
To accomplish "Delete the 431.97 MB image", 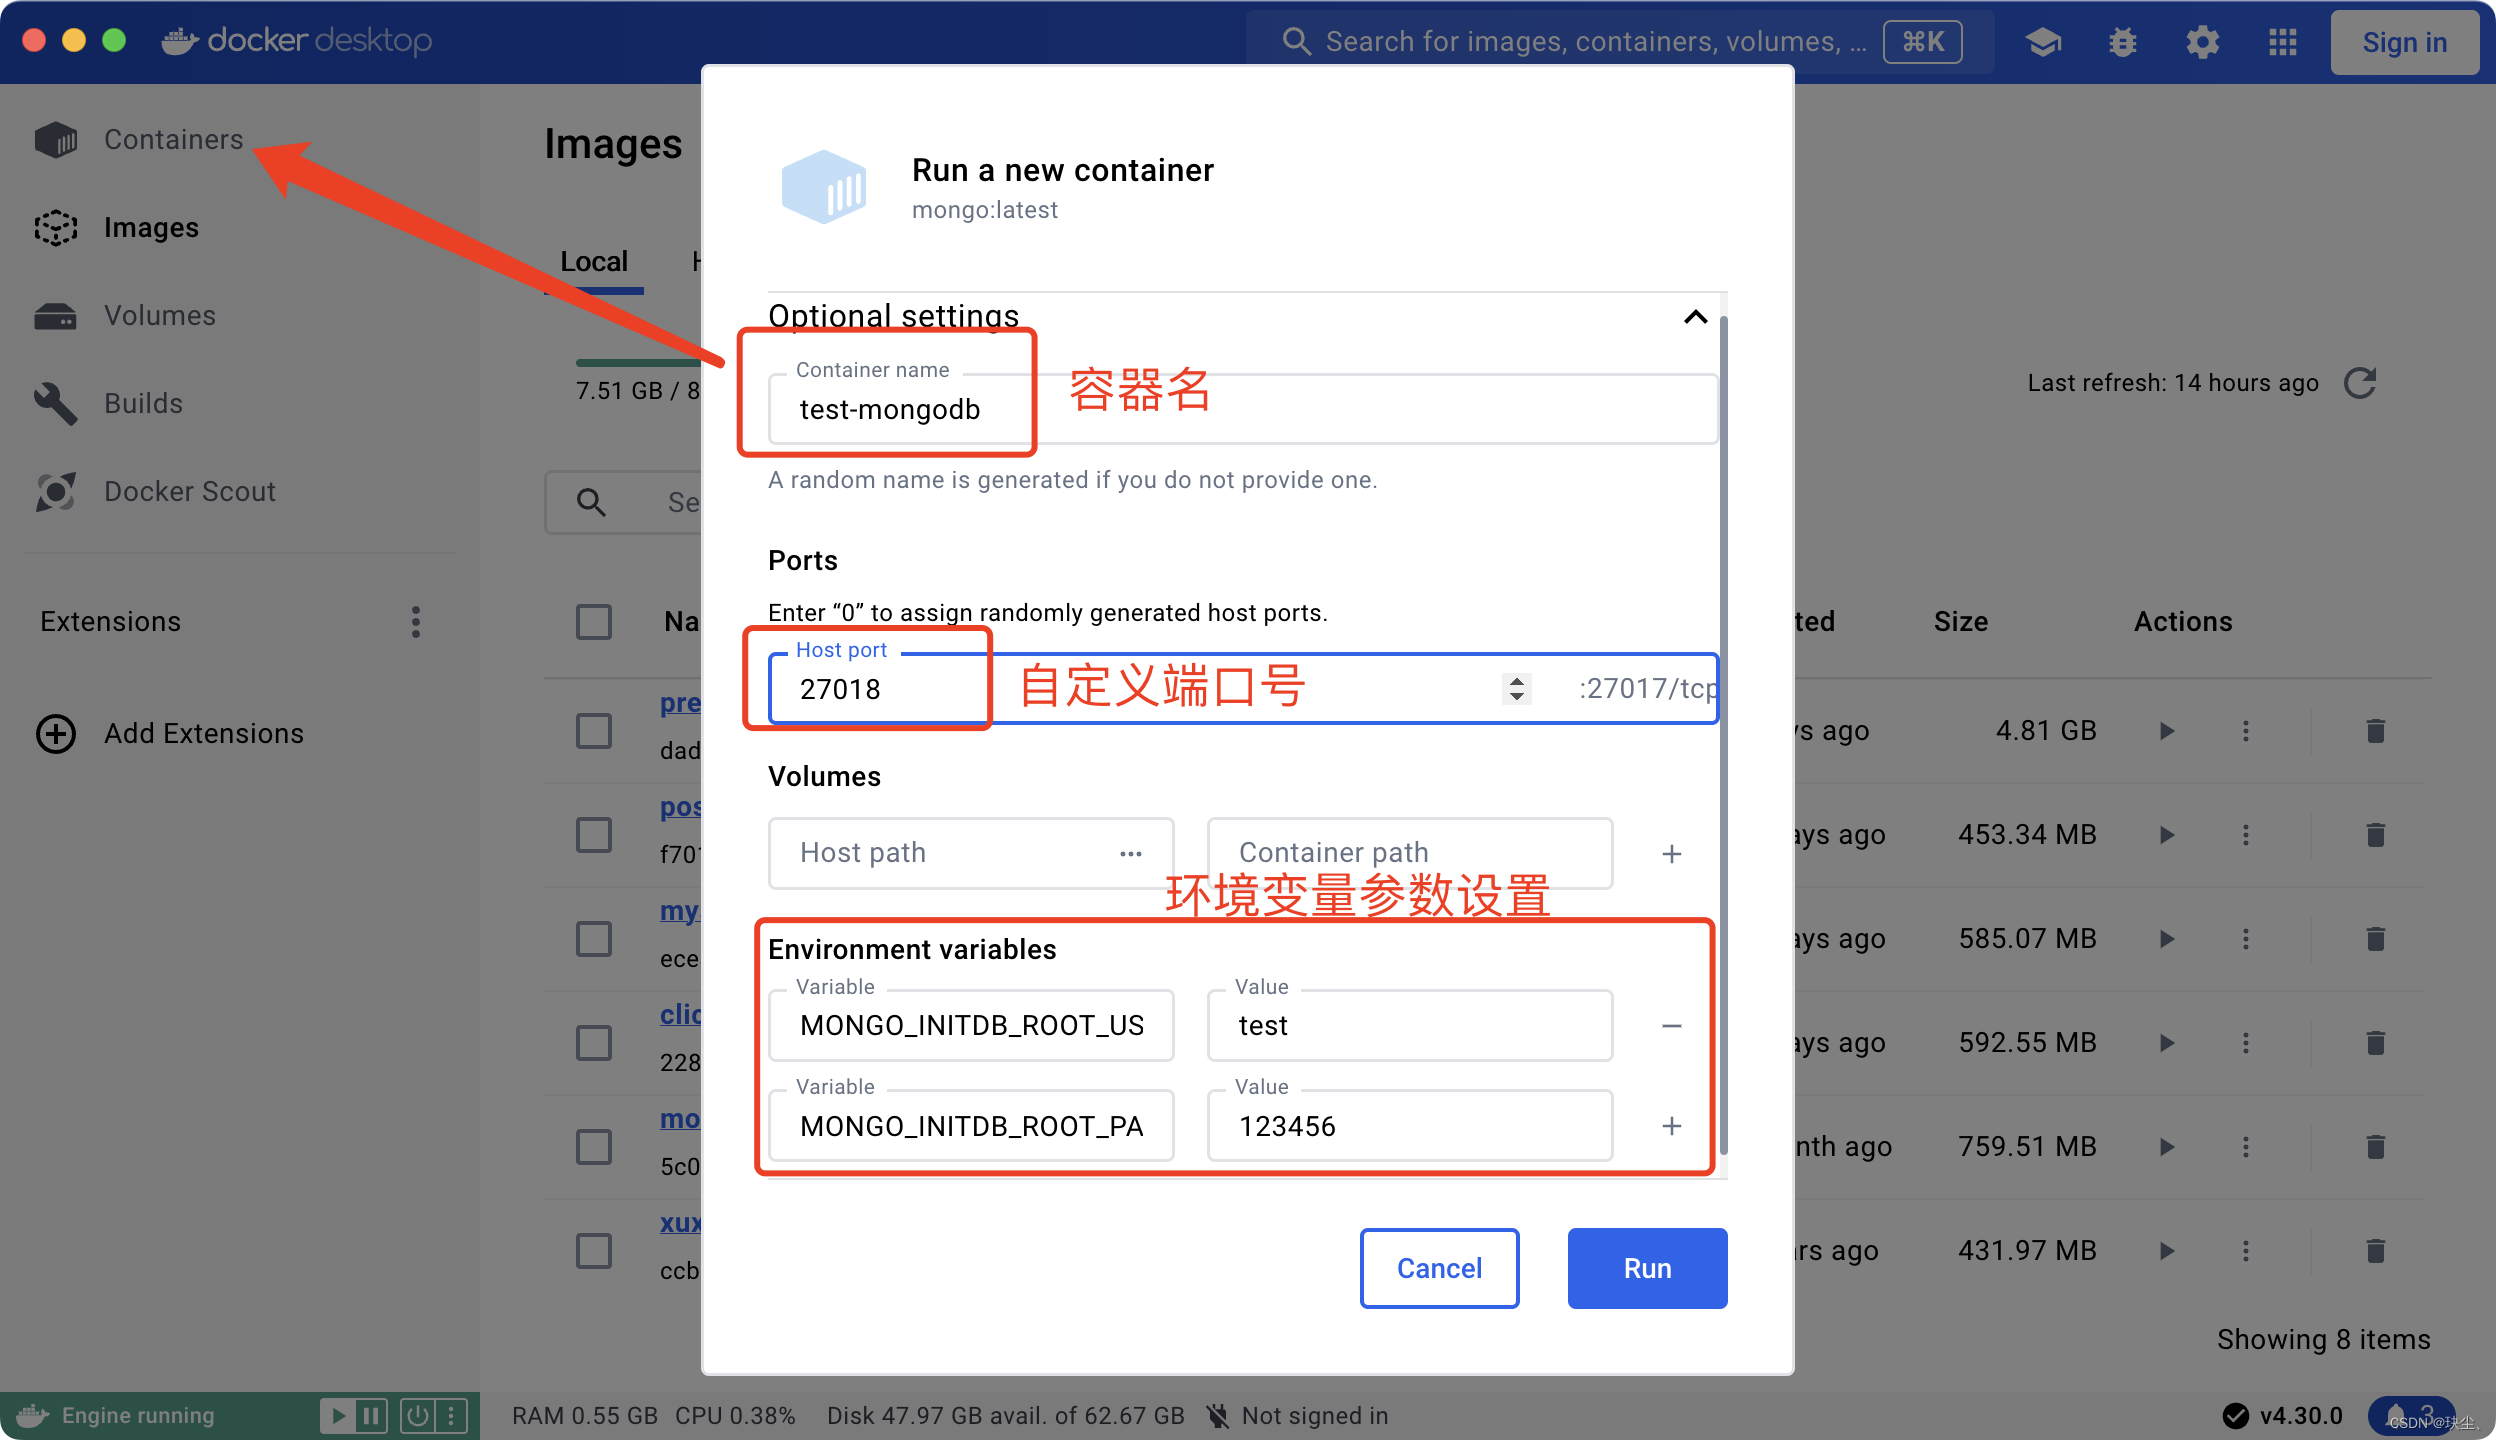I will [x=2376, y=1251].
